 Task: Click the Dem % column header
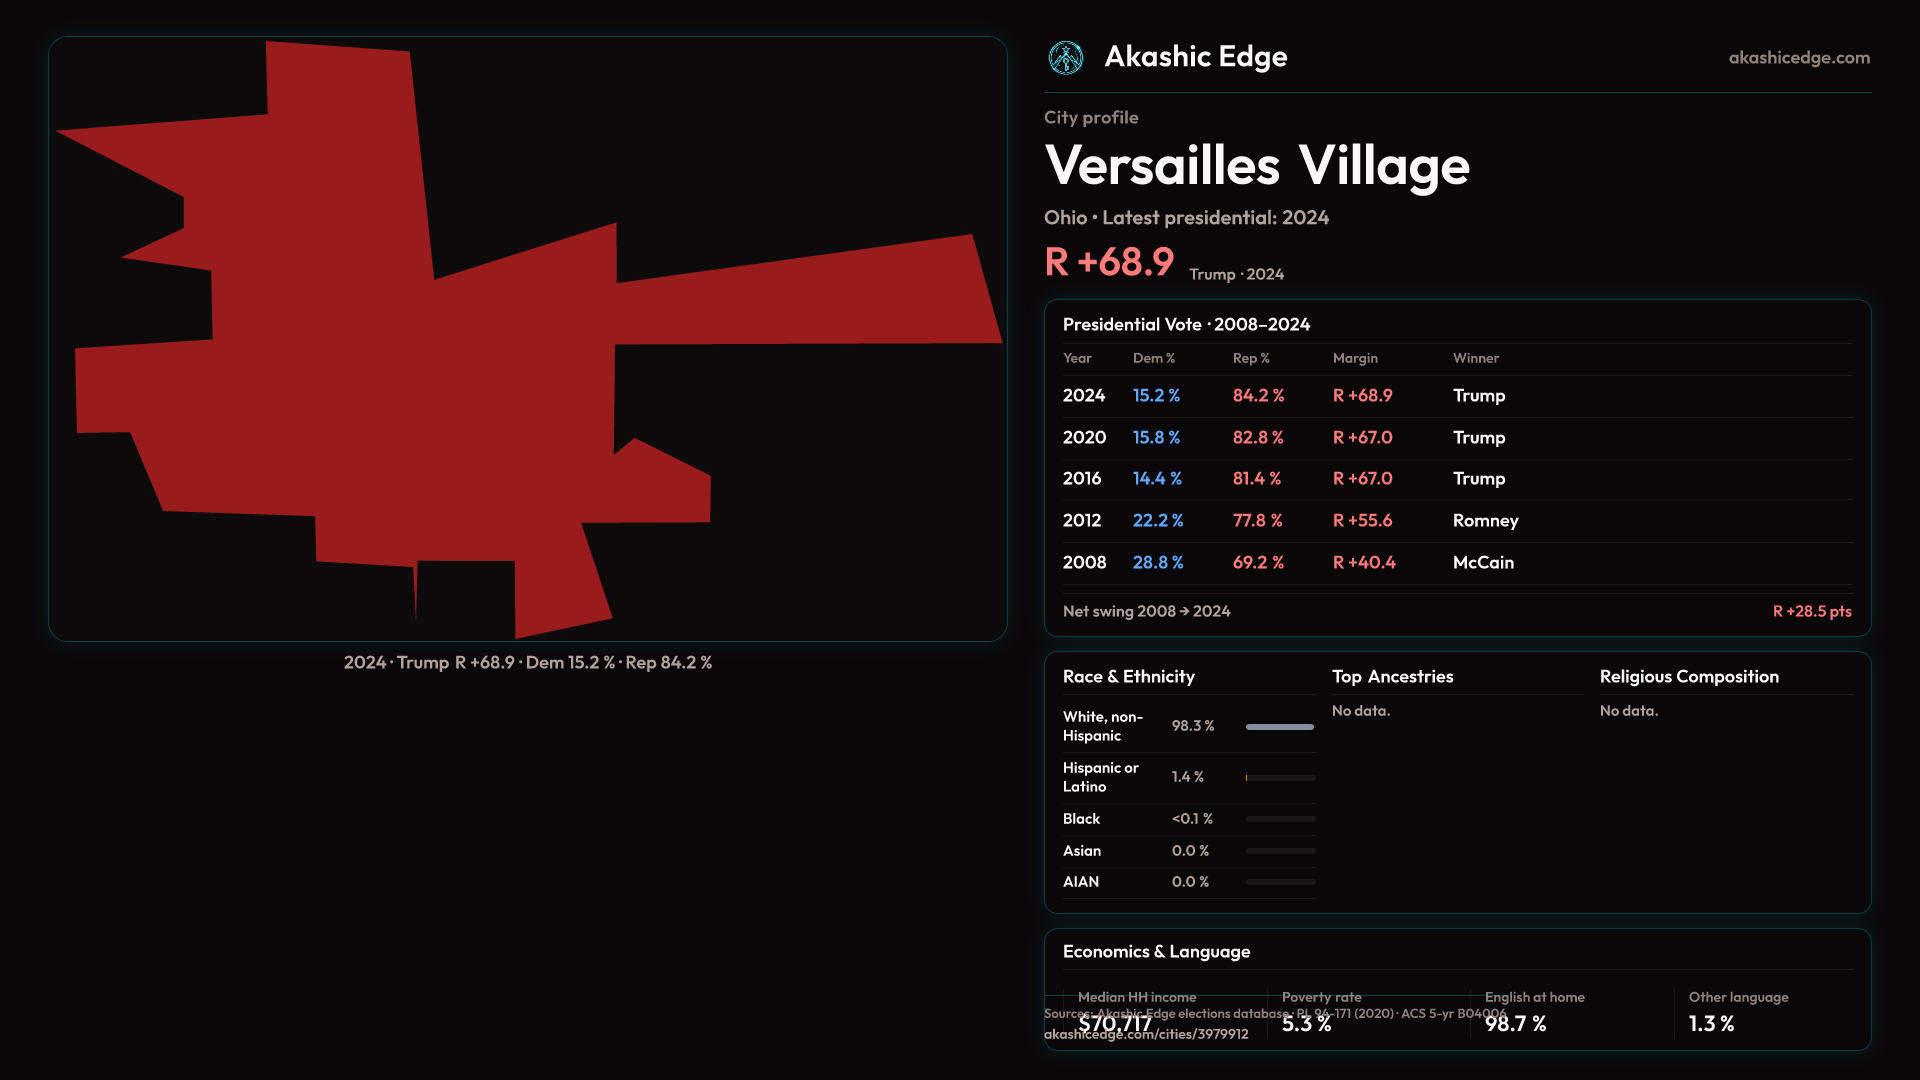click(x=1153, y=358)
